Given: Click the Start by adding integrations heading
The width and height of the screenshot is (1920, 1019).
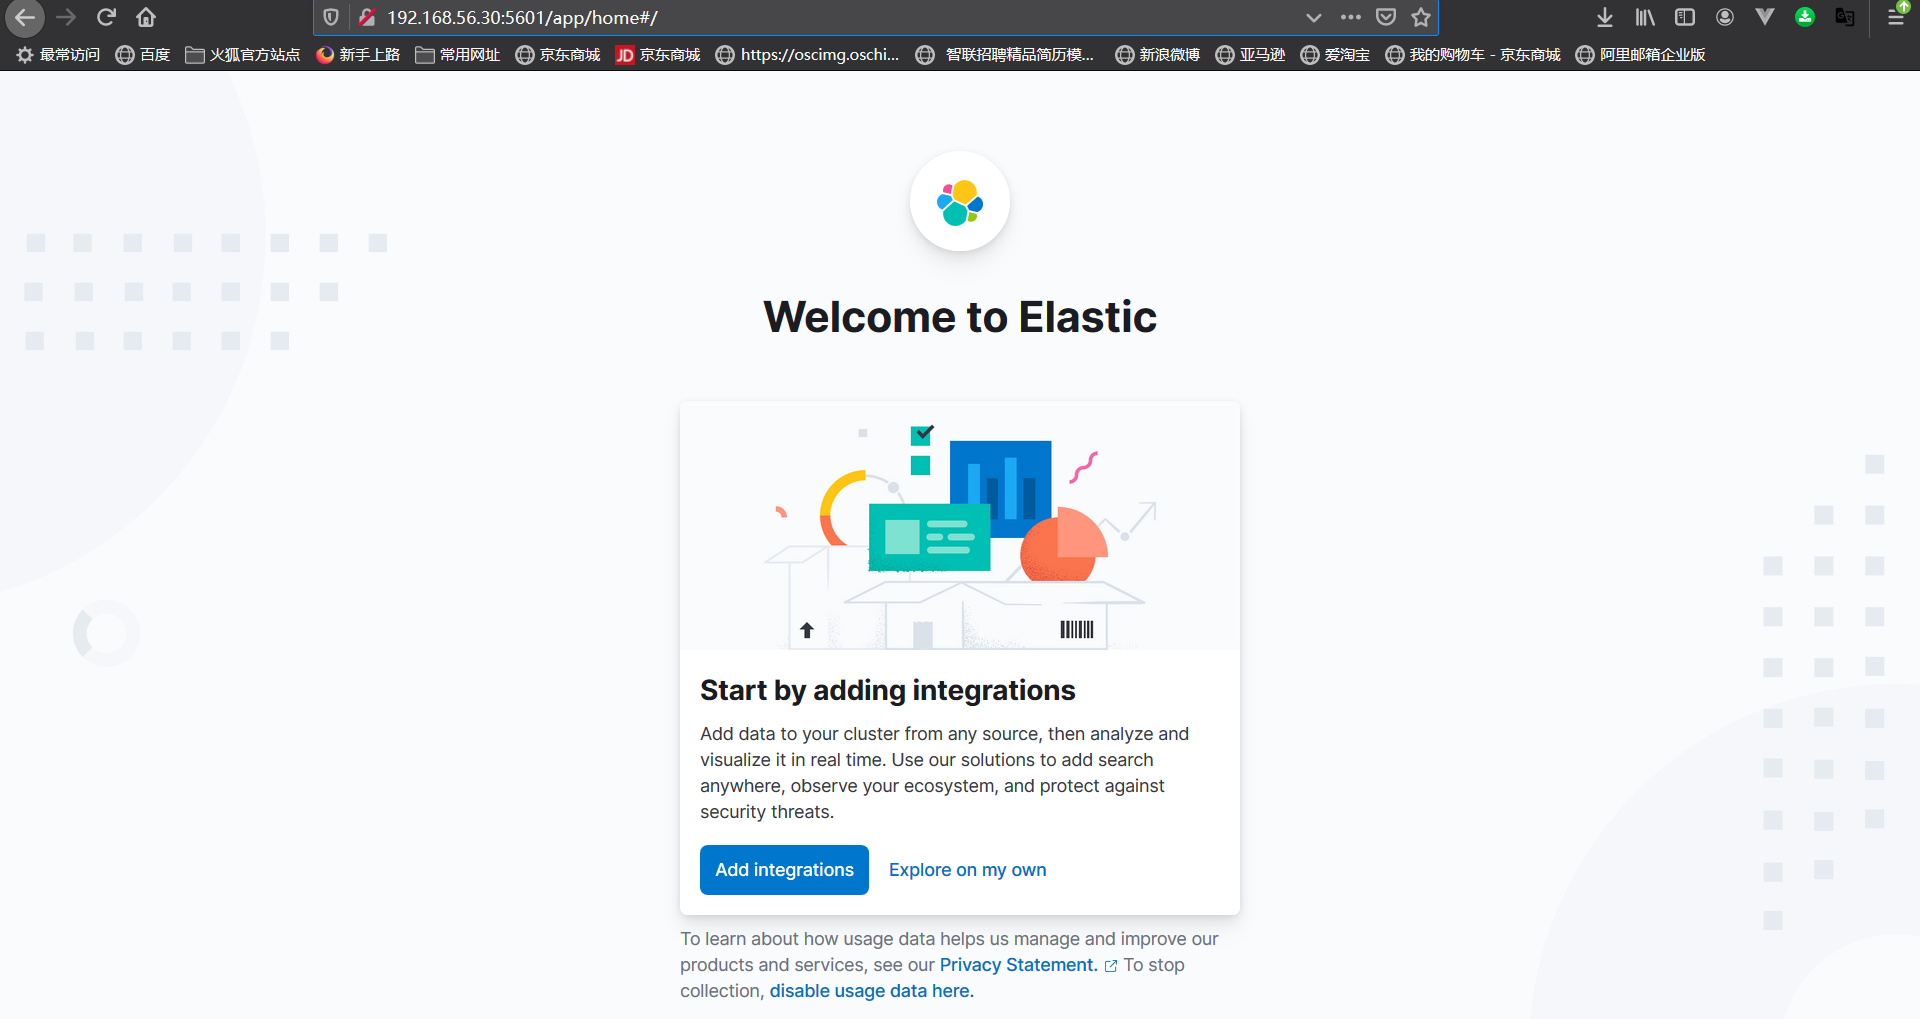Looking at the screenshot, I should click(x=888, y=691).
